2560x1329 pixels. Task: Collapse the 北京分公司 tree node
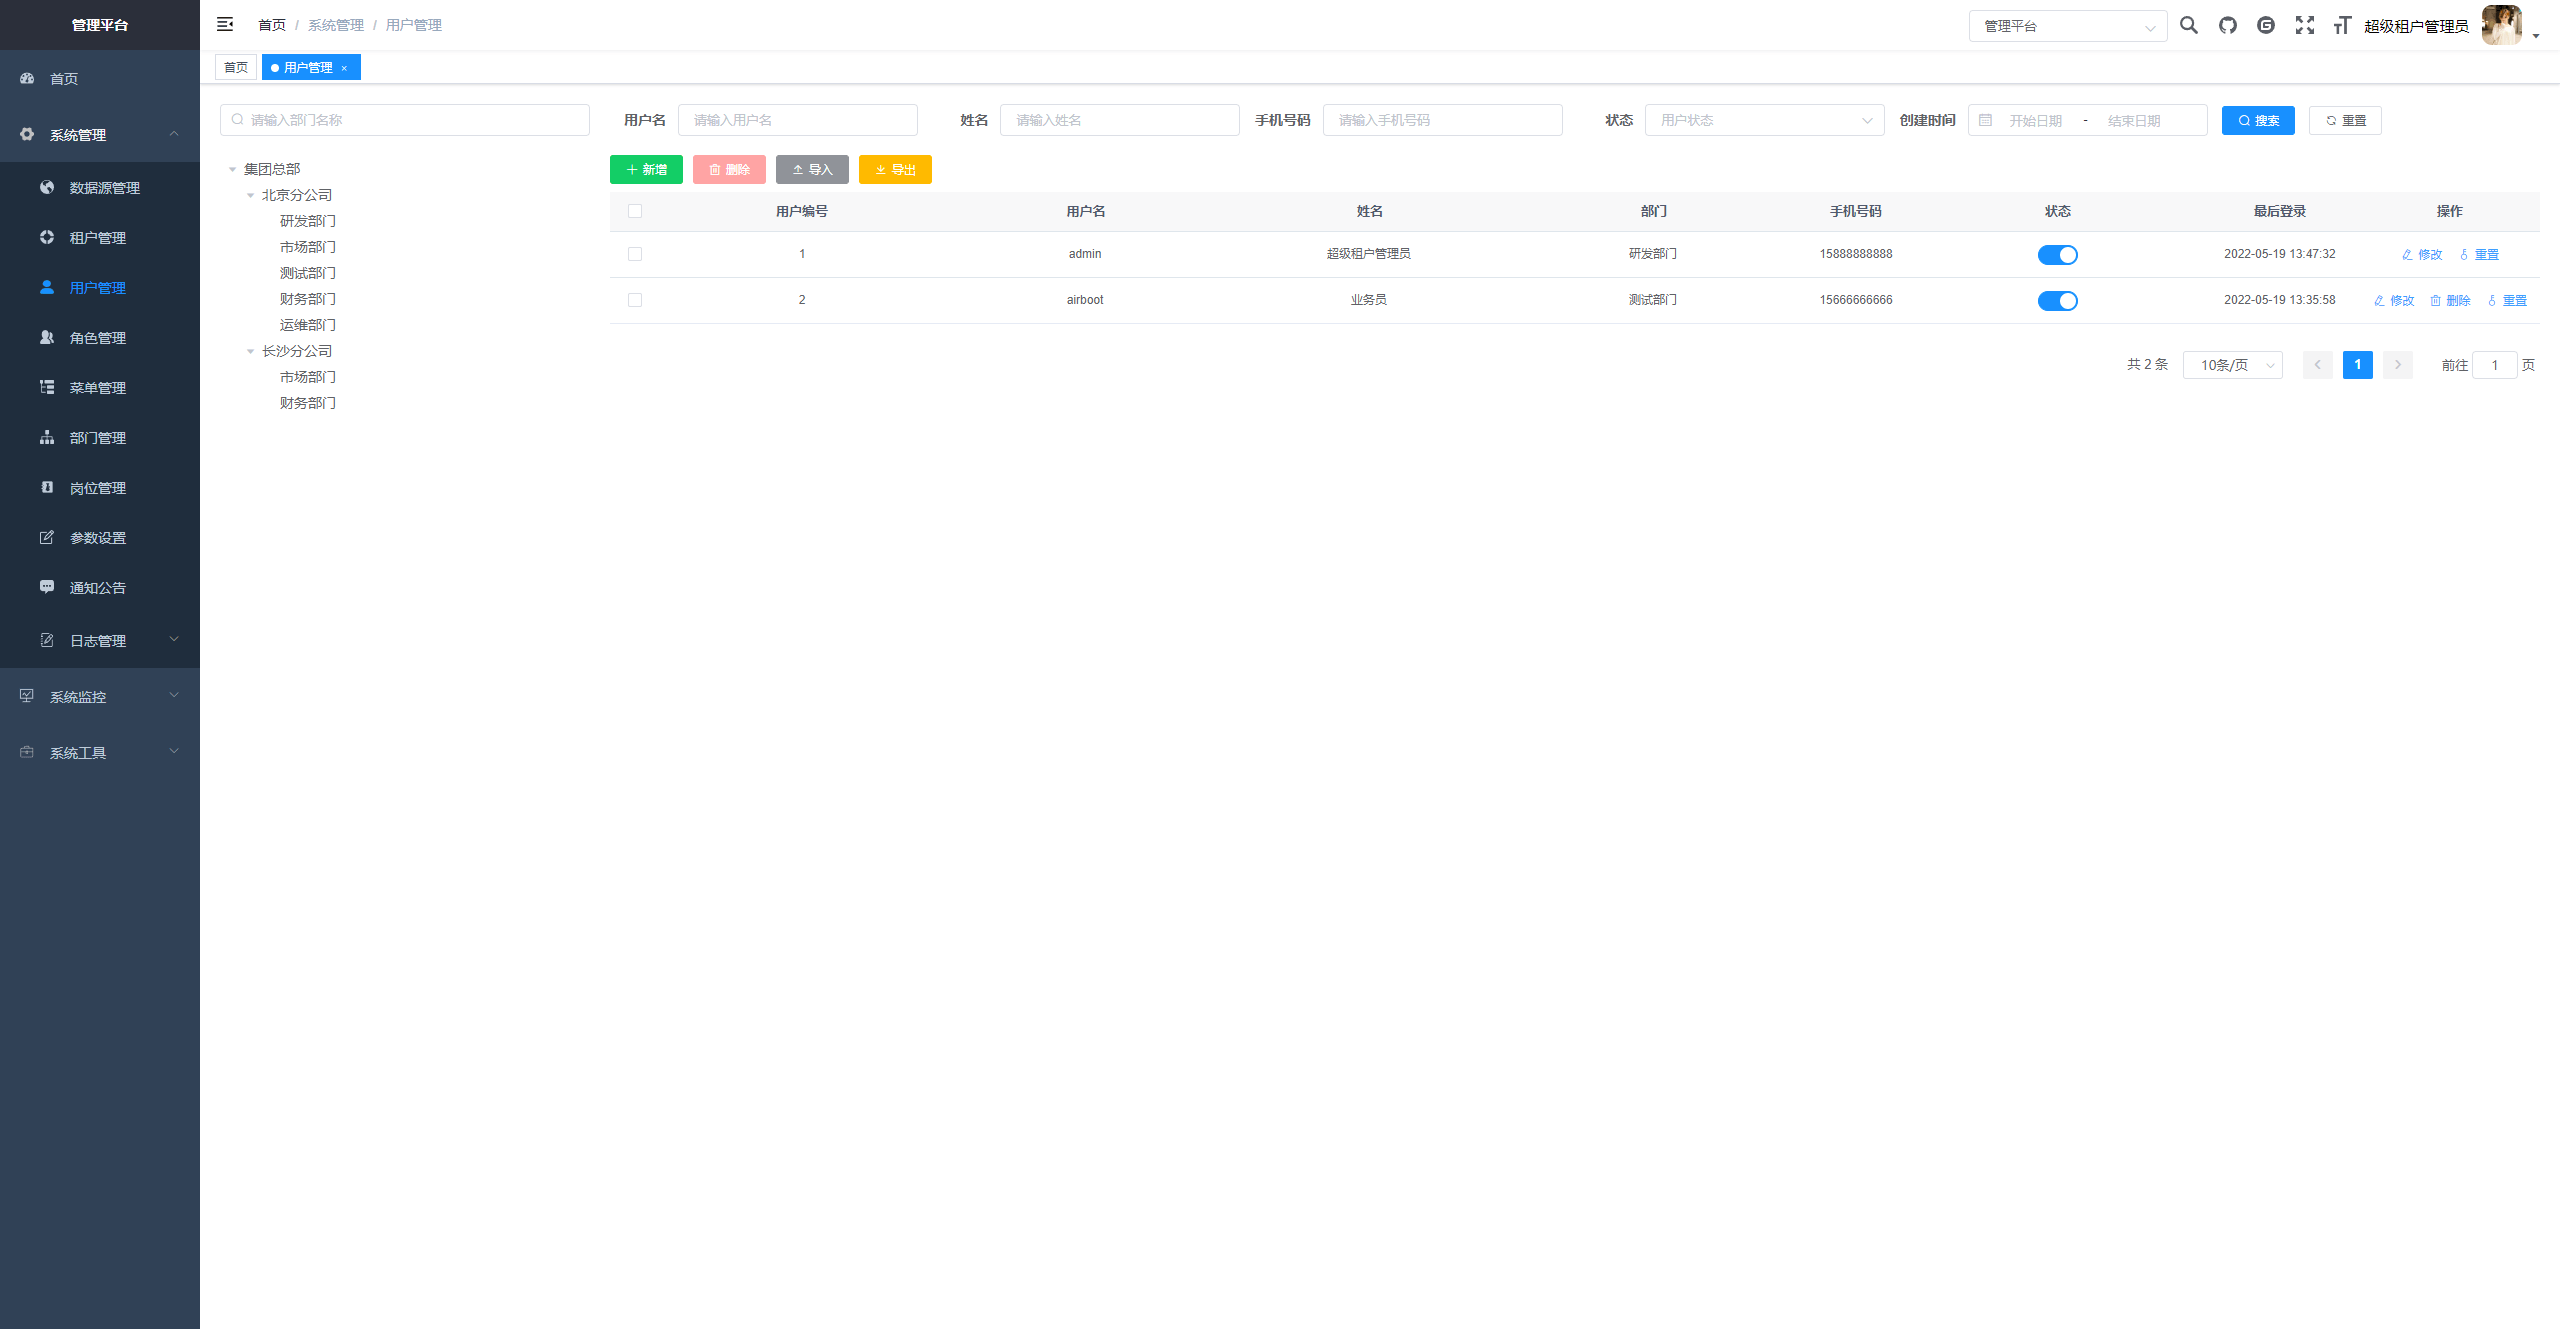(250, 195)
